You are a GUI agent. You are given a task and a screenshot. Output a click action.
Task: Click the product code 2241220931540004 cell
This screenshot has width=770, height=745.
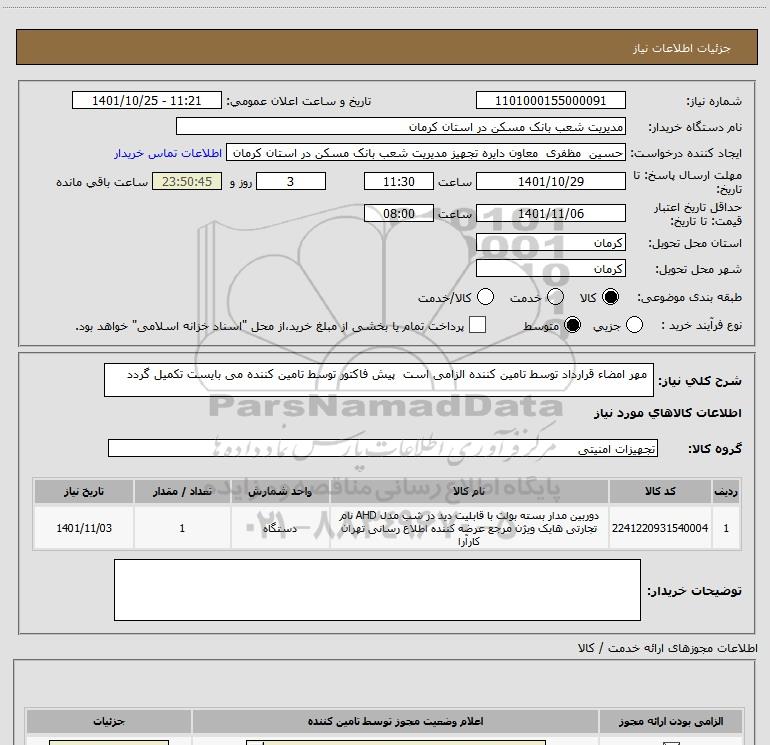[x=660, y=528]
